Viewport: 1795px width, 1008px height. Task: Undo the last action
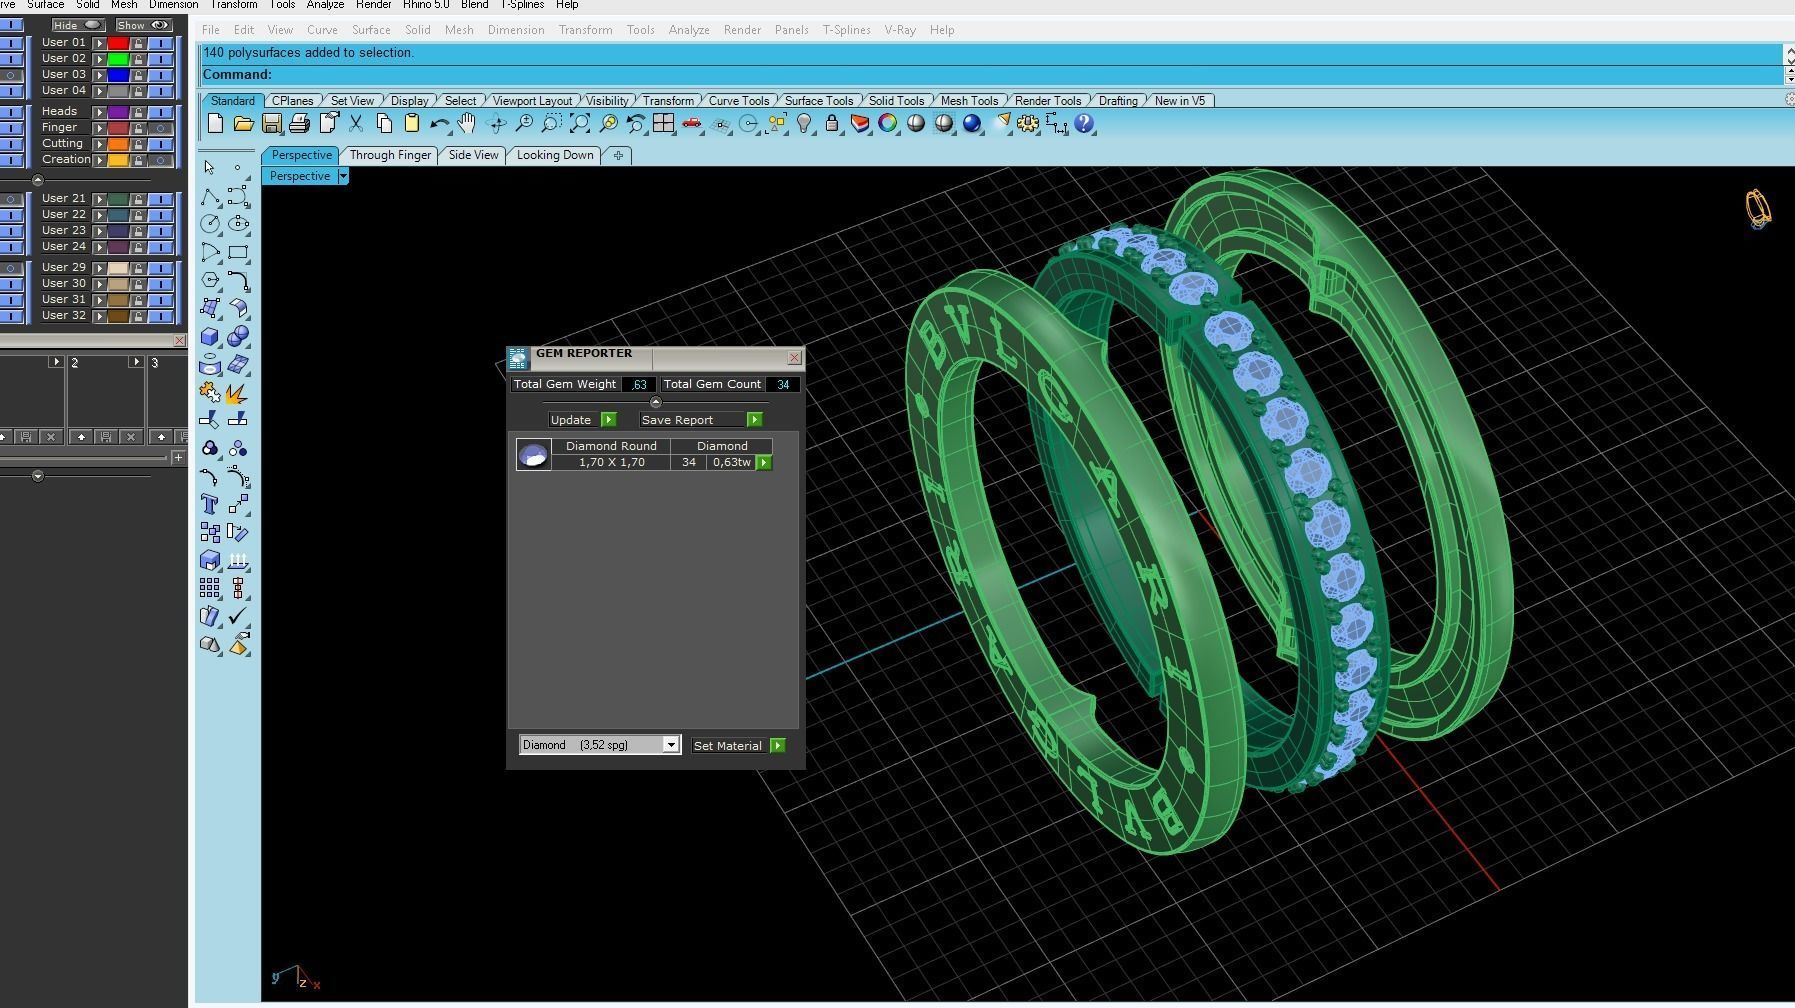439,124
